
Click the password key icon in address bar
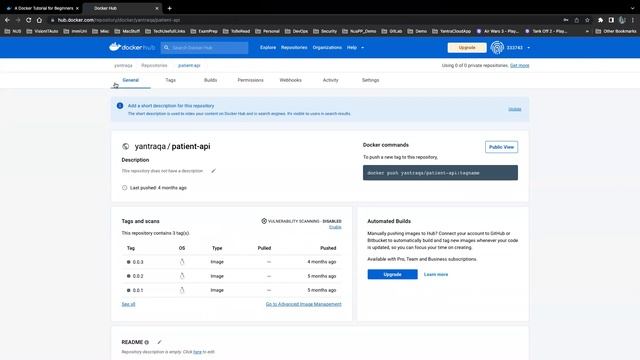point(566,20)
